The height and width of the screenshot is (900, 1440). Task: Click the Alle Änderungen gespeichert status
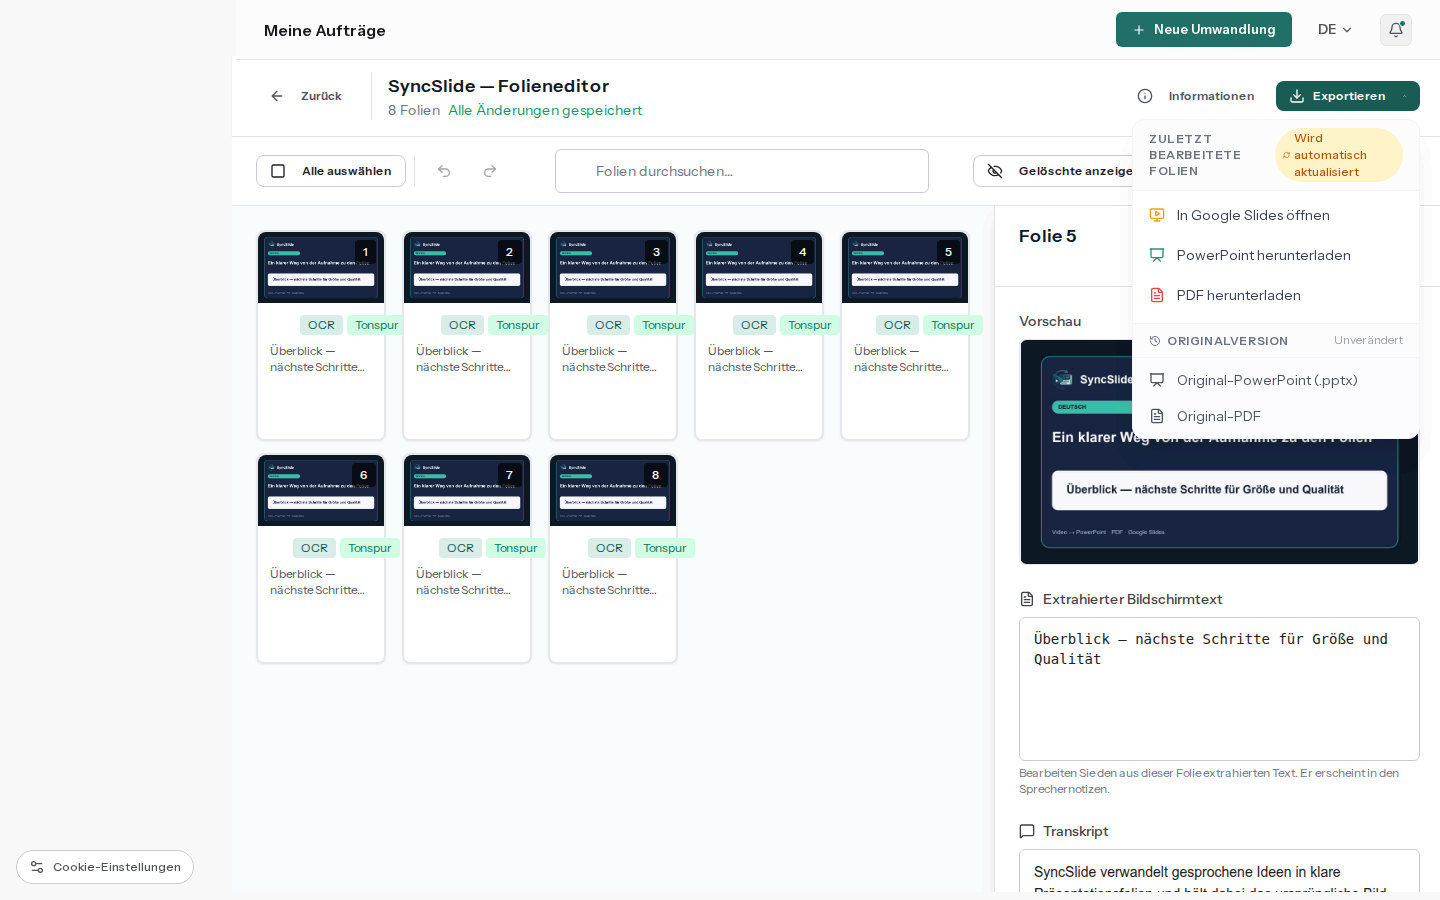pos(545,110)
